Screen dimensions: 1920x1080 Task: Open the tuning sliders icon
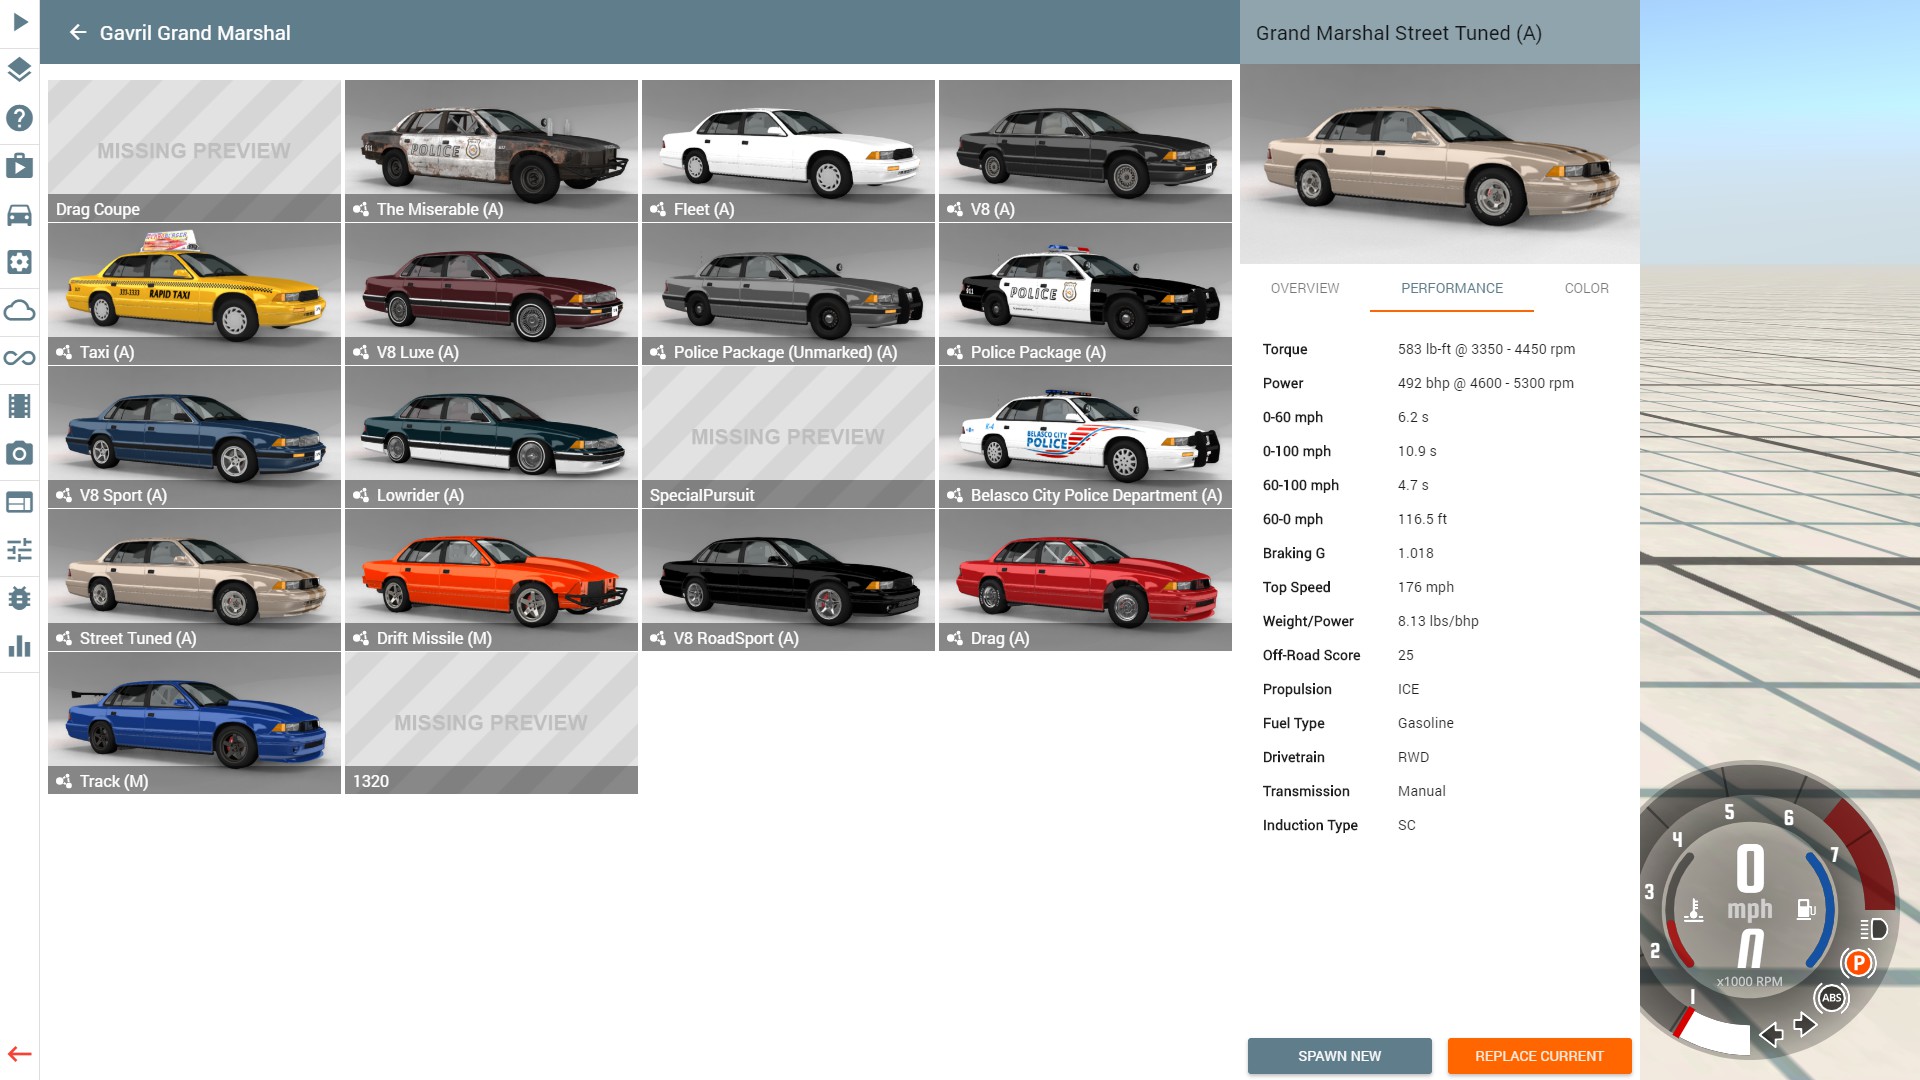(19, 550)
